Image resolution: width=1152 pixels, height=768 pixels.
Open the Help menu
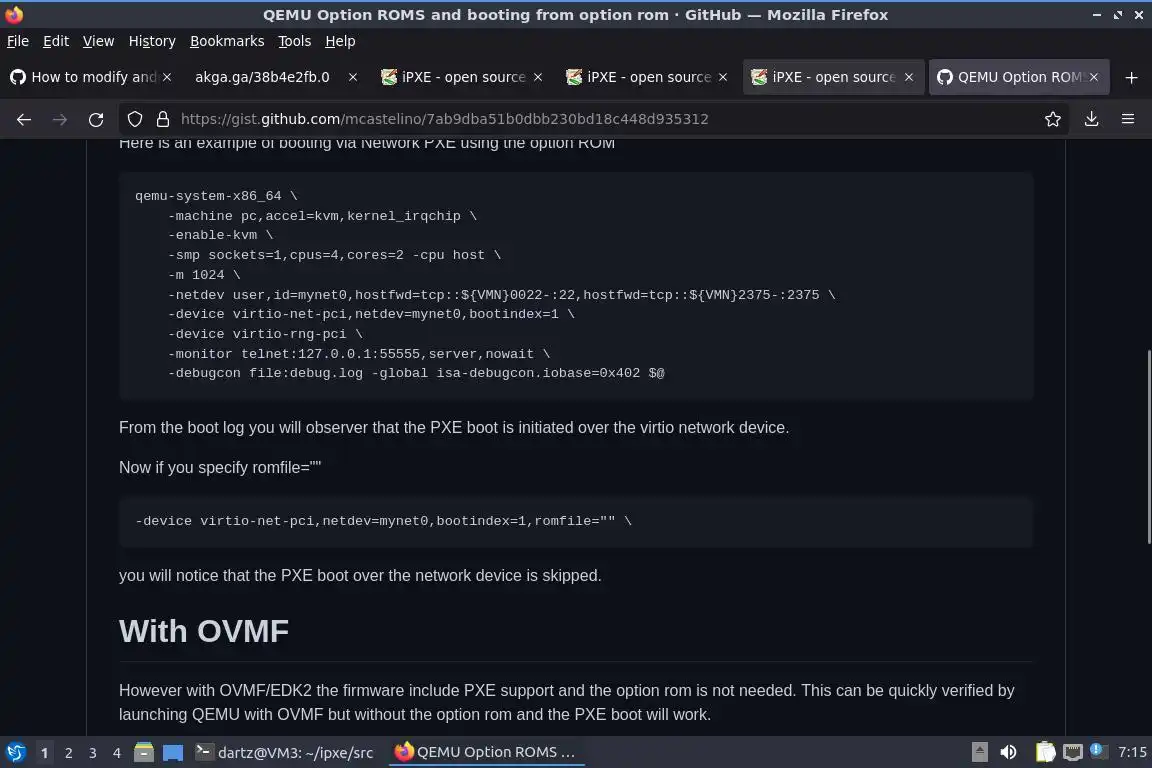coord(340,41)
